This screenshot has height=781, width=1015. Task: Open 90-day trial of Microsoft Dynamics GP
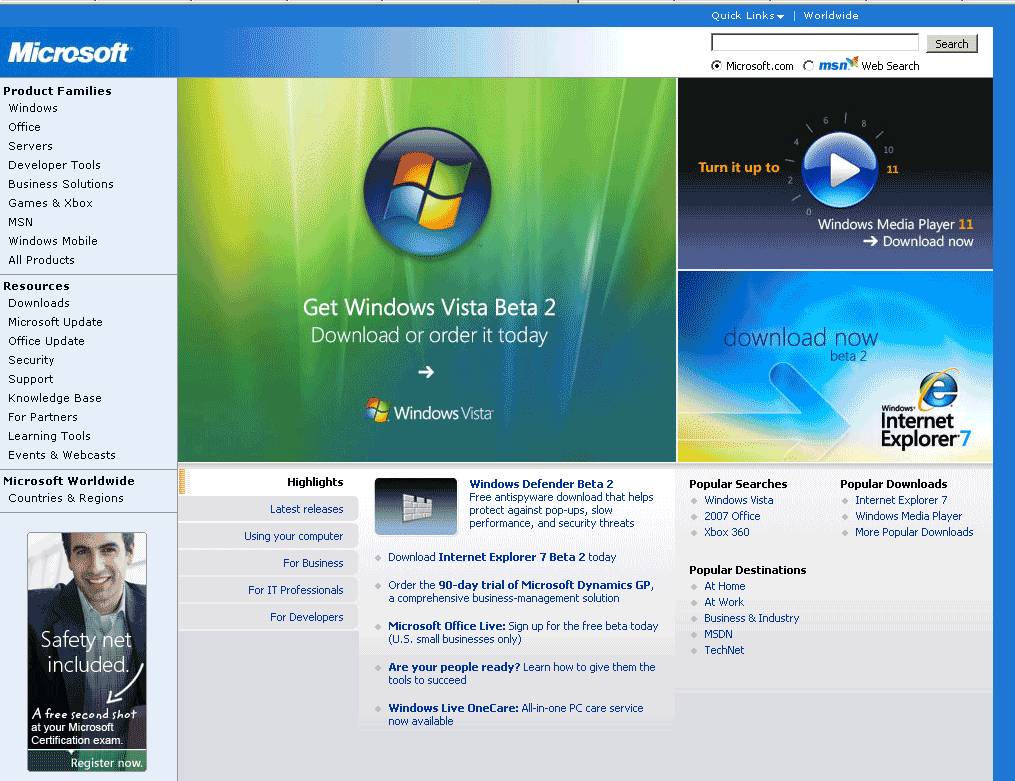(x=544, y=585)
